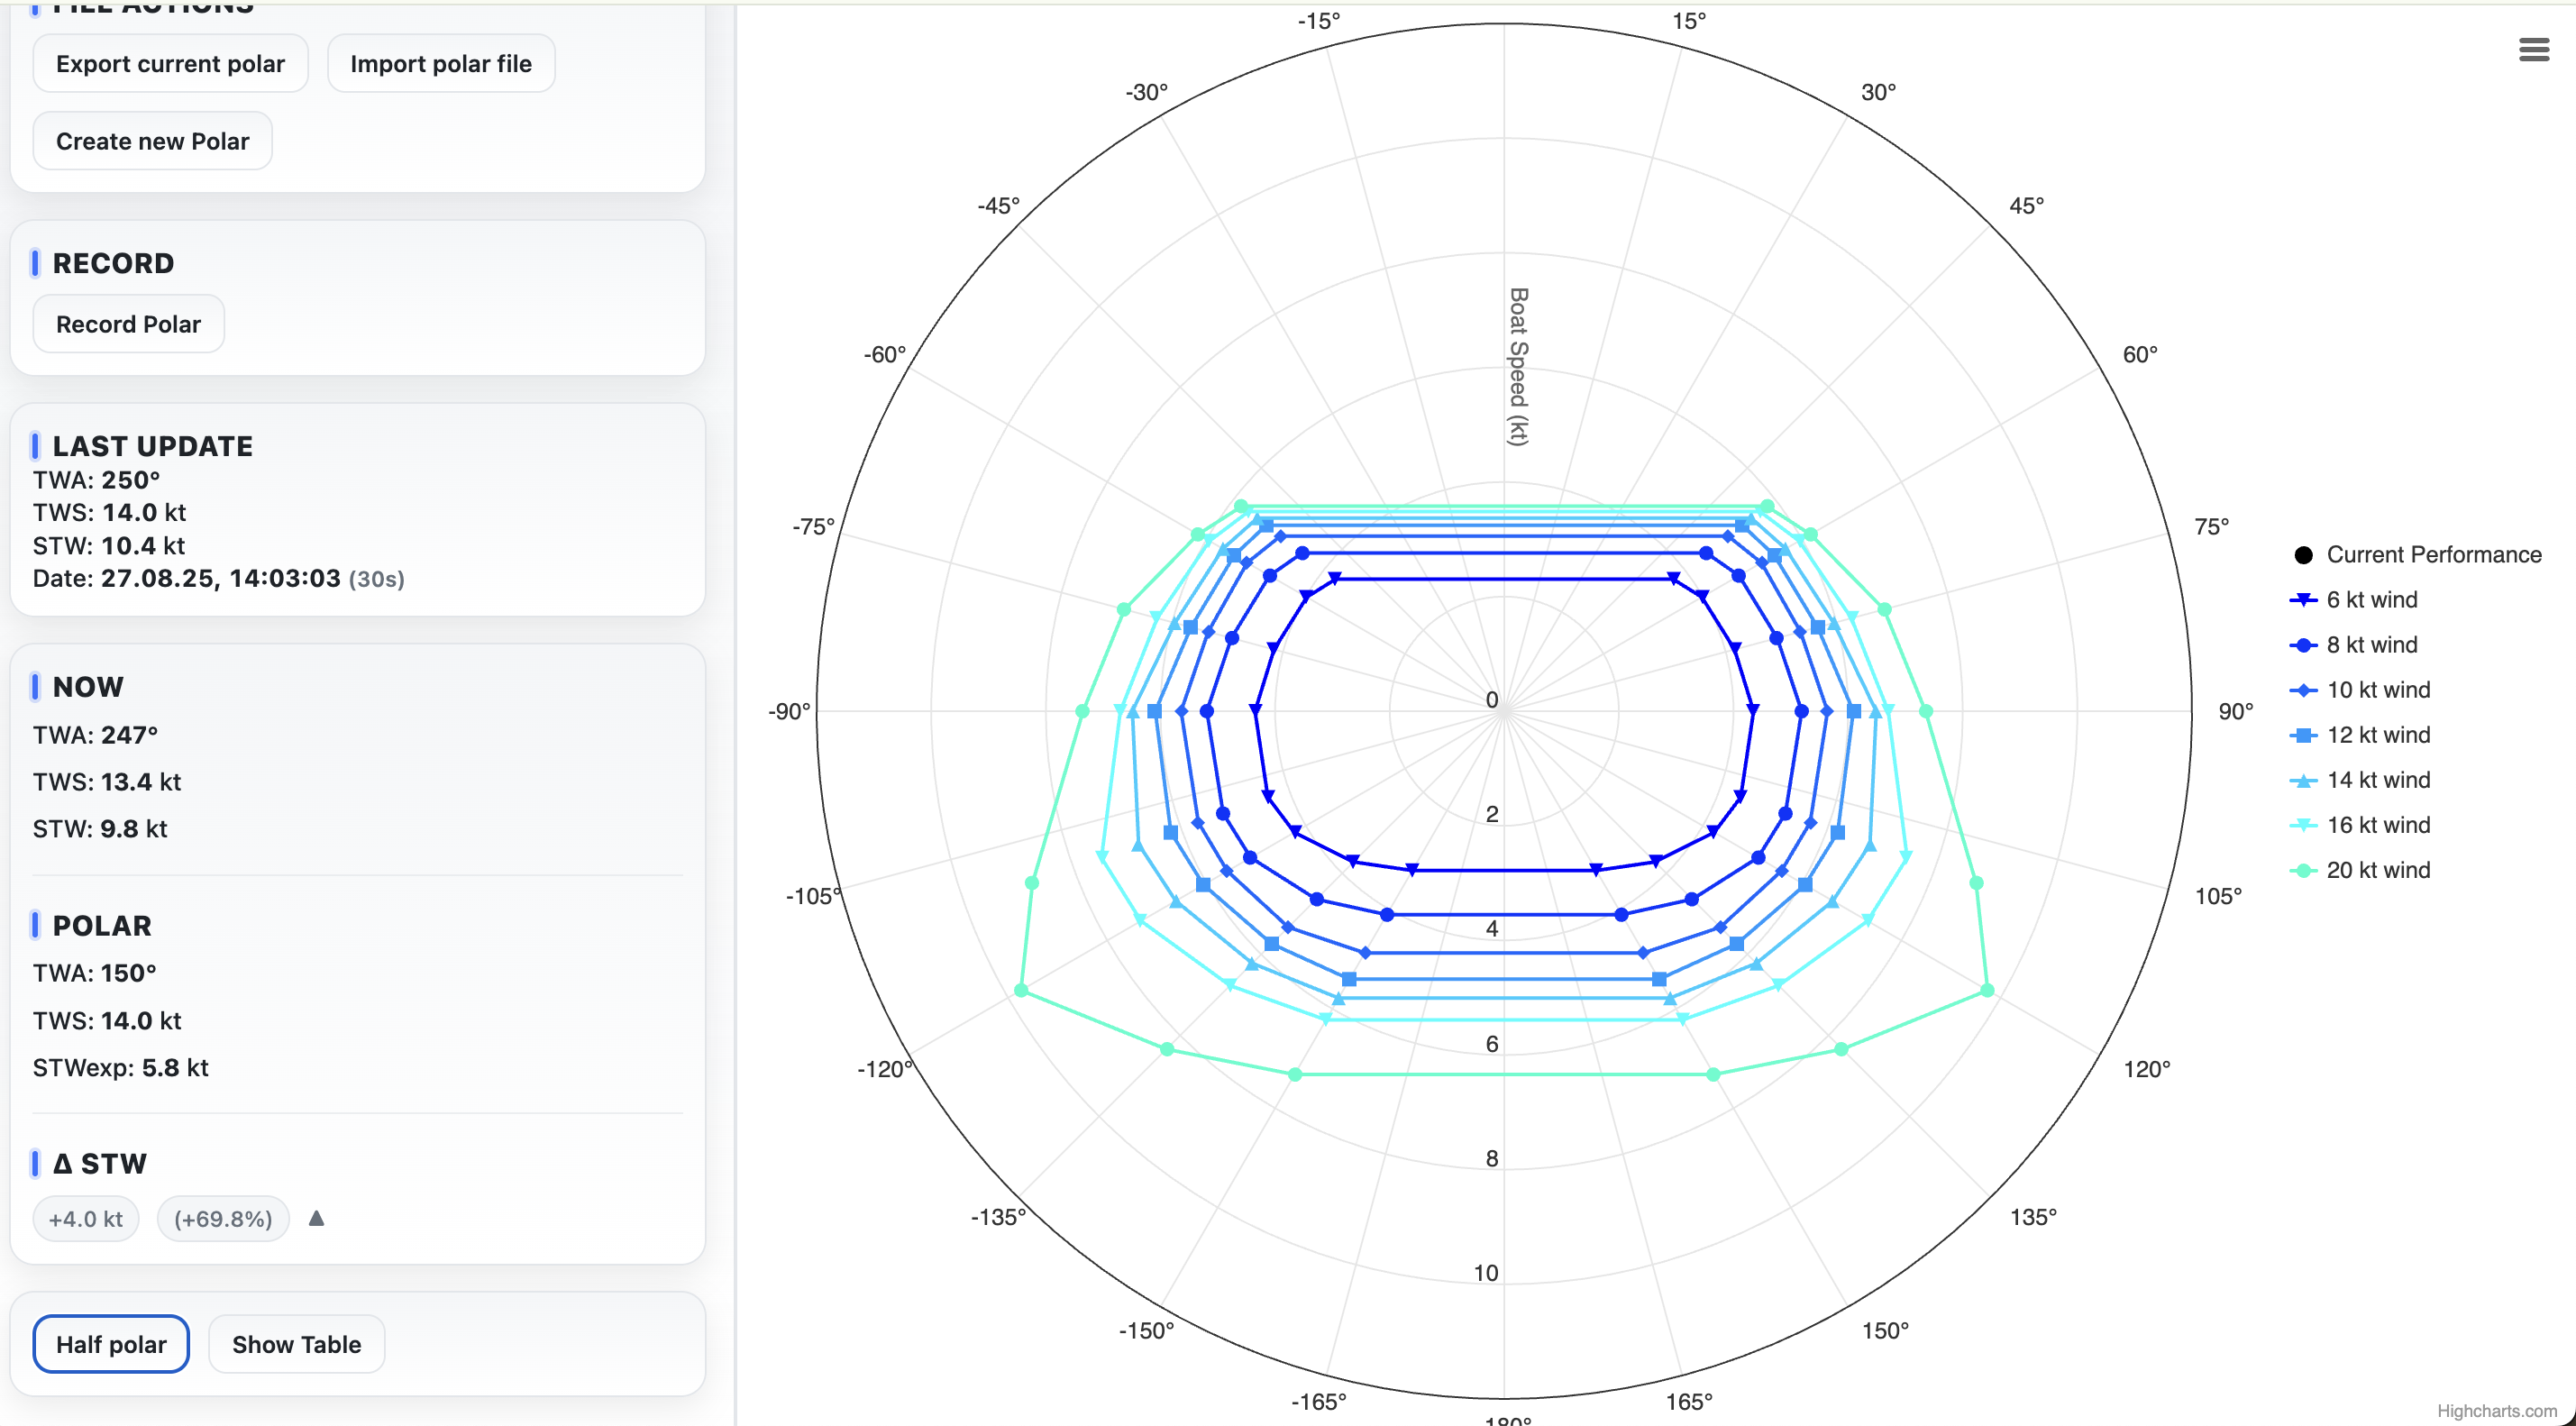Image resolution: width=2576 pixels, height=1426 pixels.
Task: Expand the data table with Show Table
Action: (x=296, y=1344)
